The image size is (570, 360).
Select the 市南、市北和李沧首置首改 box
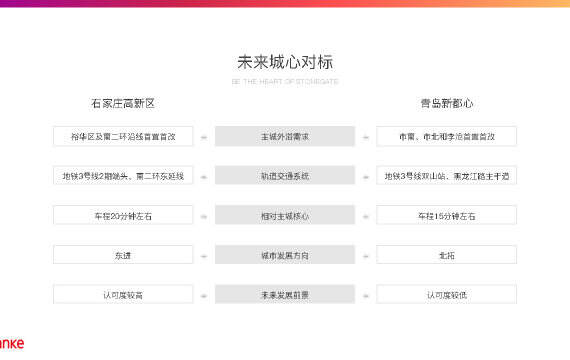coord(446,136)
